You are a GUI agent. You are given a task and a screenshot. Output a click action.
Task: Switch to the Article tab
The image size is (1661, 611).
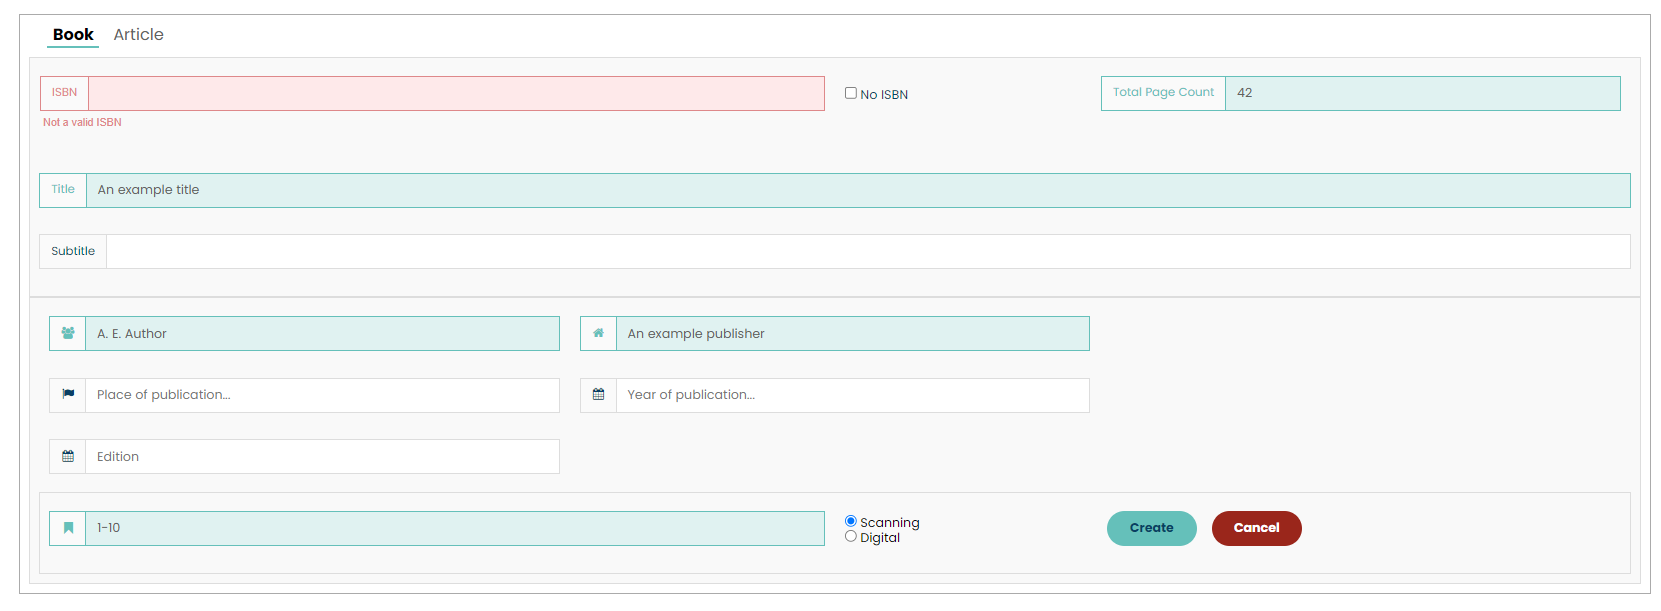[138, 35]
